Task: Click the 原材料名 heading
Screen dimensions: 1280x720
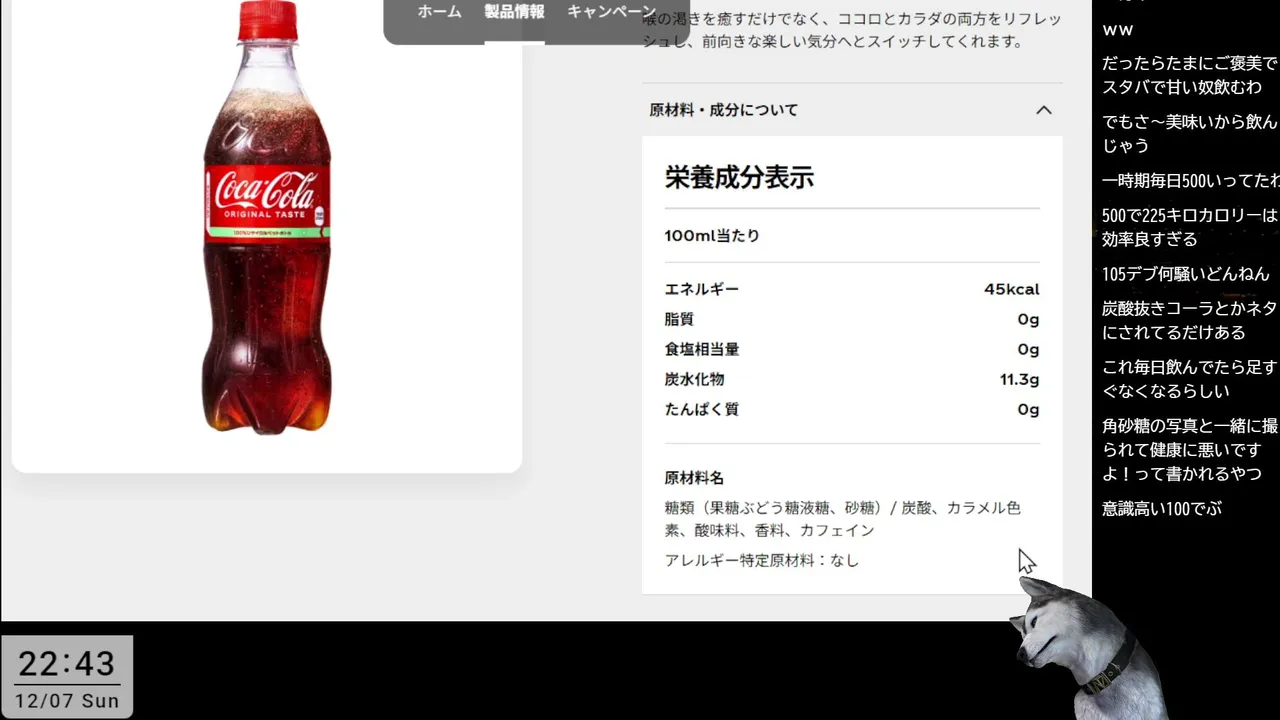Action: click(694, 478)
